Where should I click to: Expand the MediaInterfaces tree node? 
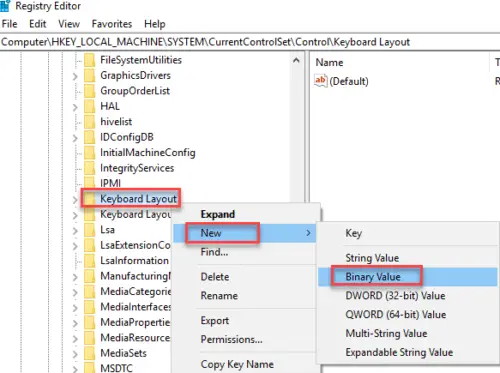pyautogui.click(x=75, y=308)
